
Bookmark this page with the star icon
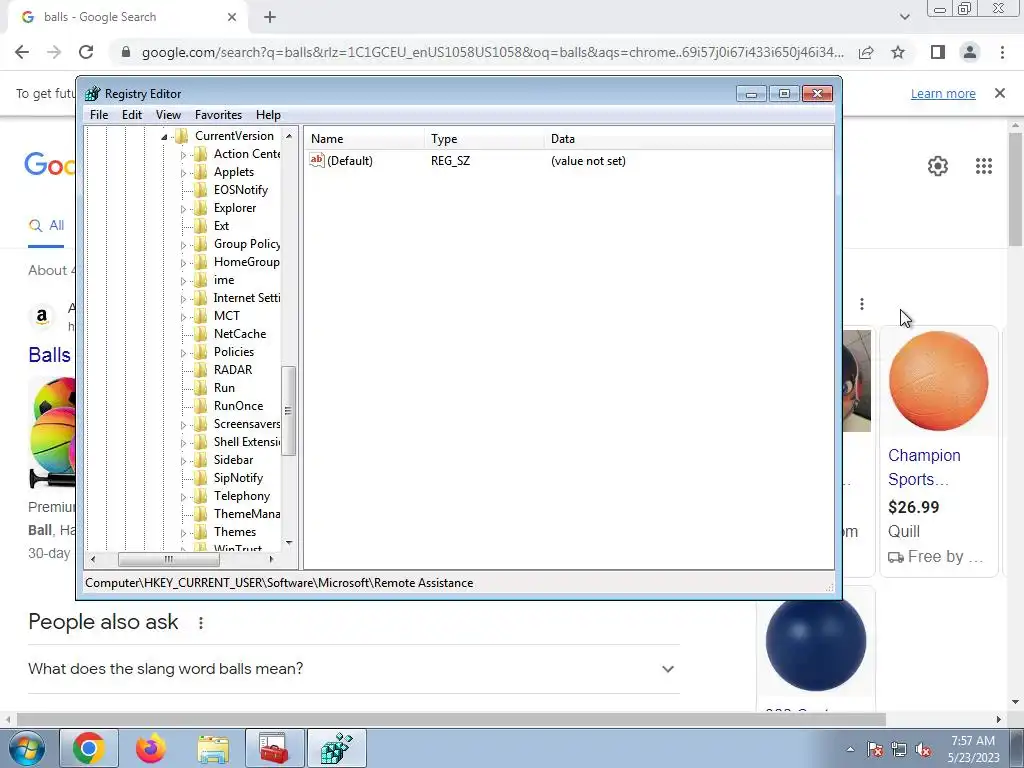point(898,52)
